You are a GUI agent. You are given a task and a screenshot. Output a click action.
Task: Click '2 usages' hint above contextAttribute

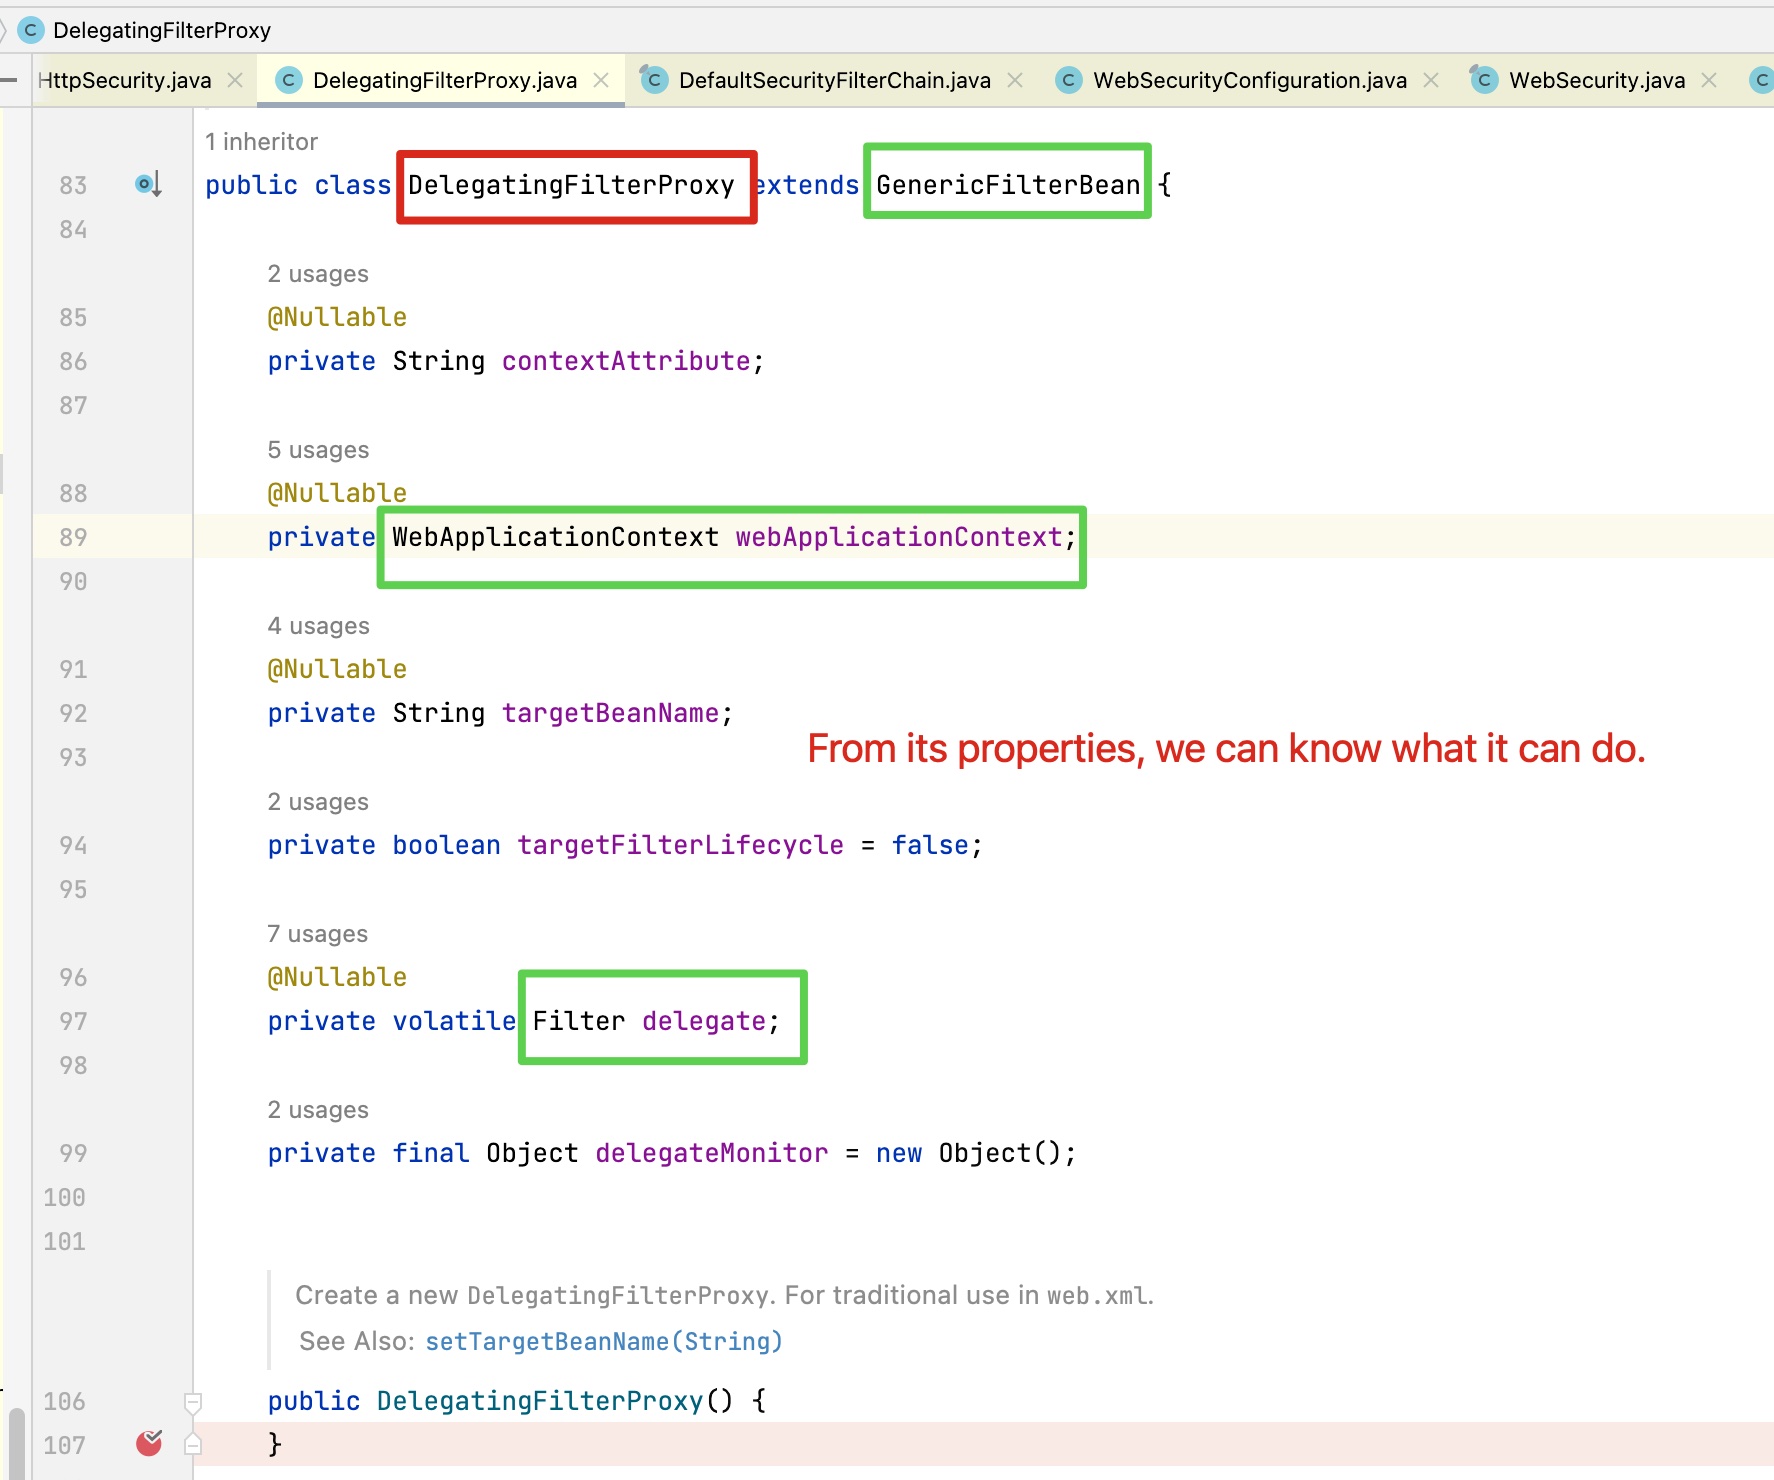318,273
